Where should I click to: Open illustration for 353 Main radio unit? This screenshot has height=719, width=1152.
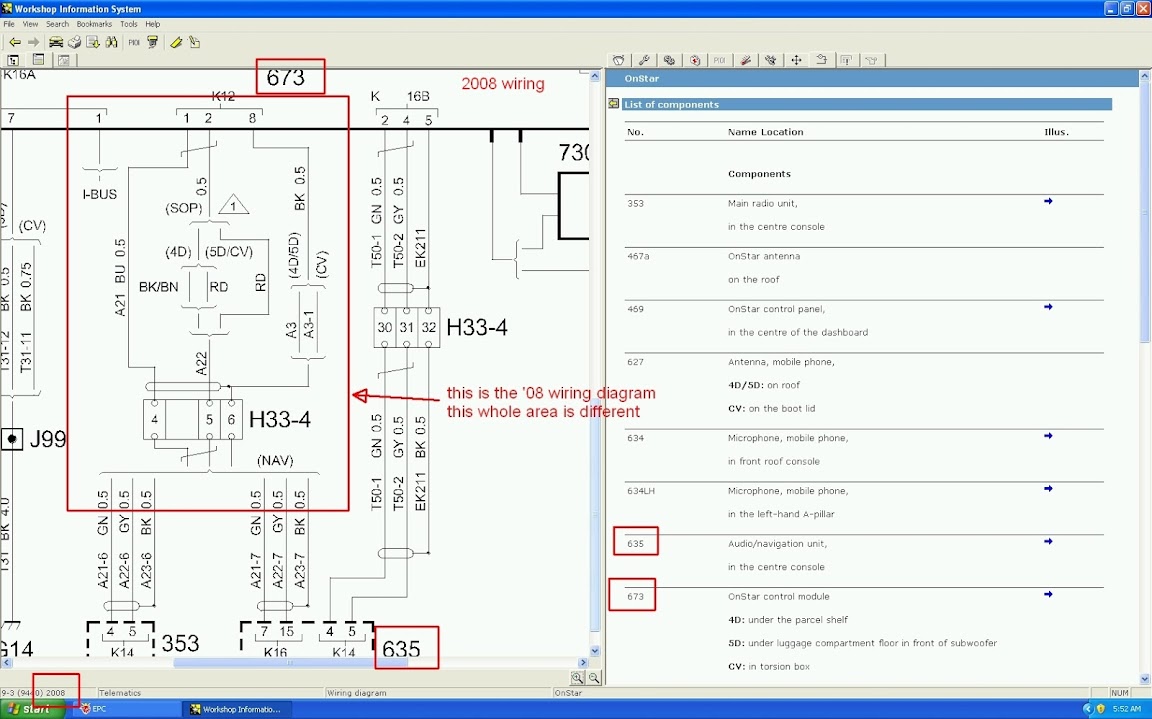pos(1048,201)
